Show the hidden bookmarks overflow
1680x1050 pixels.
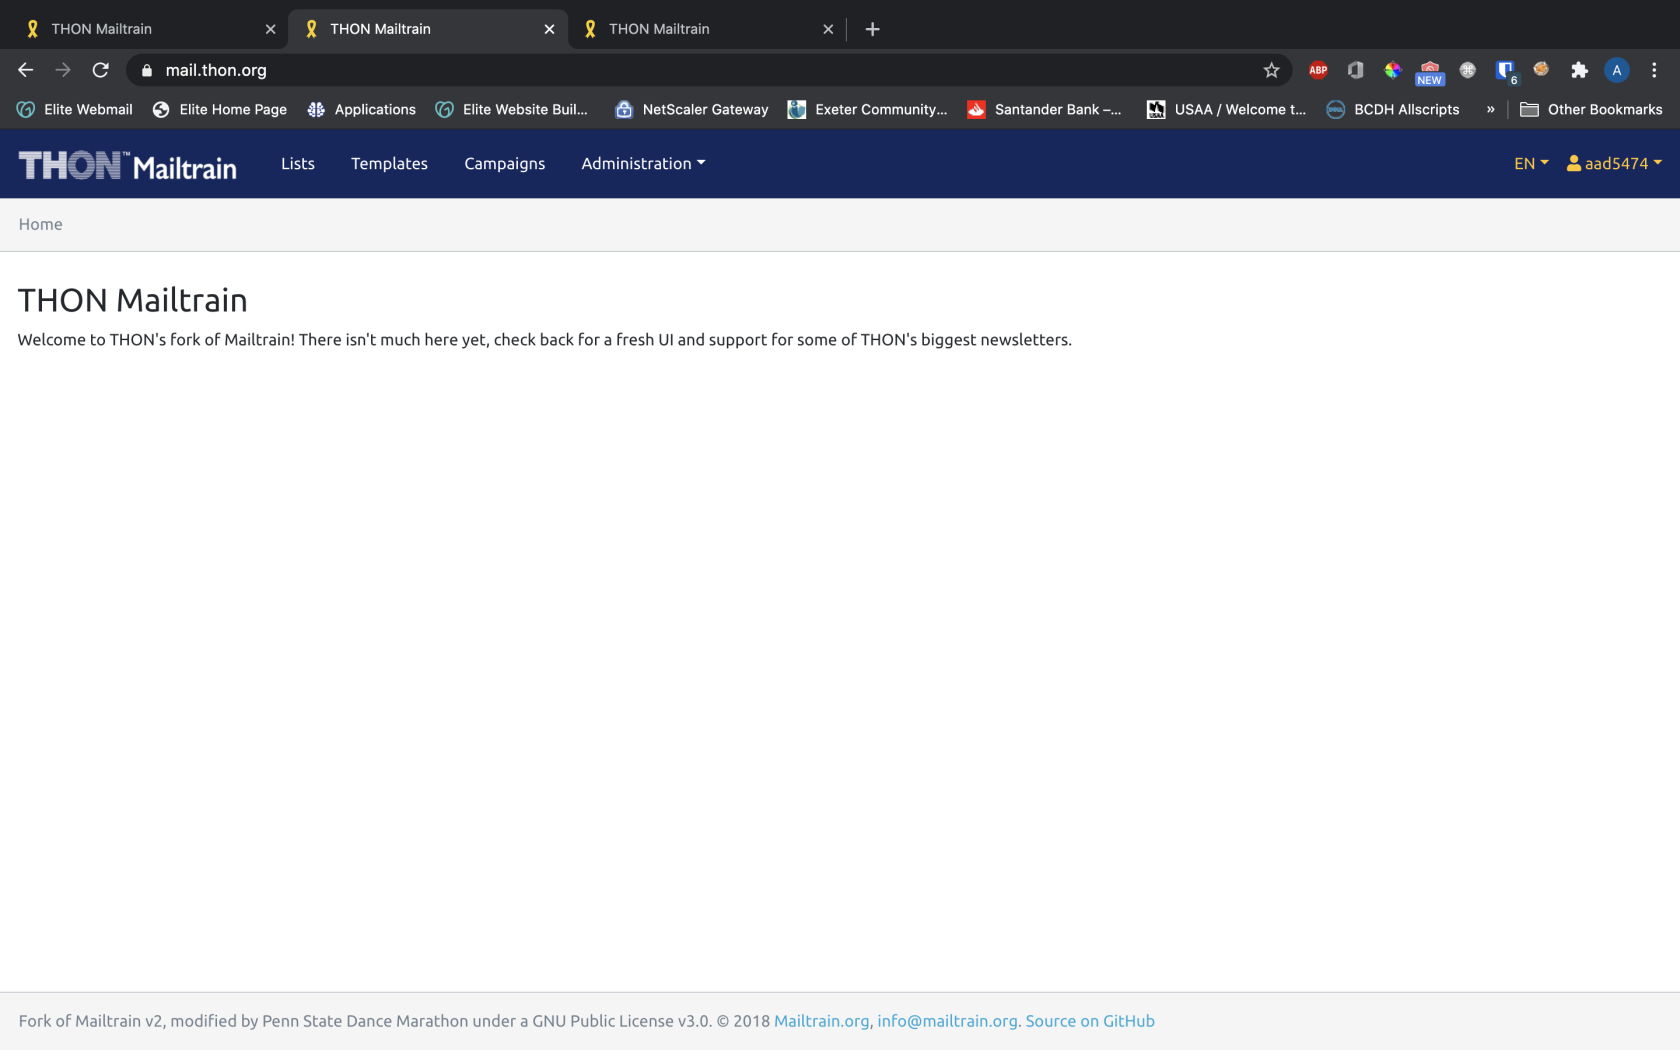click(1490, 109)
